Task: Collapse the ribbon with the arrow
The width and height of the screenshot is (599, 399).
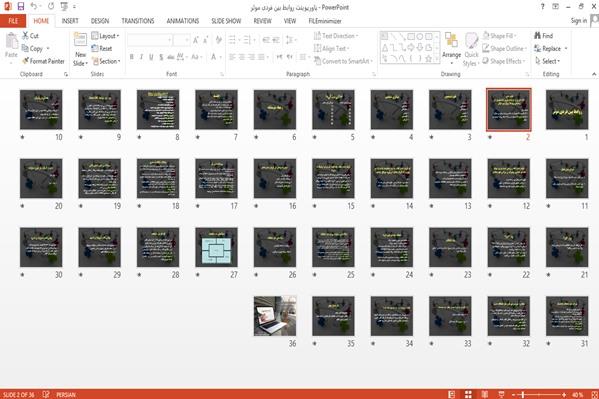Action: pos(594,74)
